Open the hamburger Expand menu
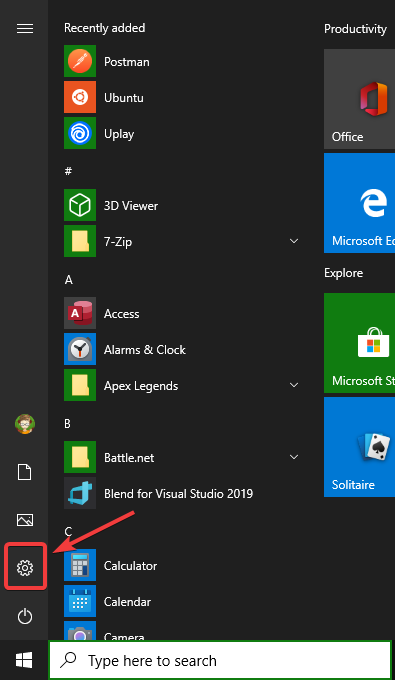395x680 pixels. tap(25, 29)
